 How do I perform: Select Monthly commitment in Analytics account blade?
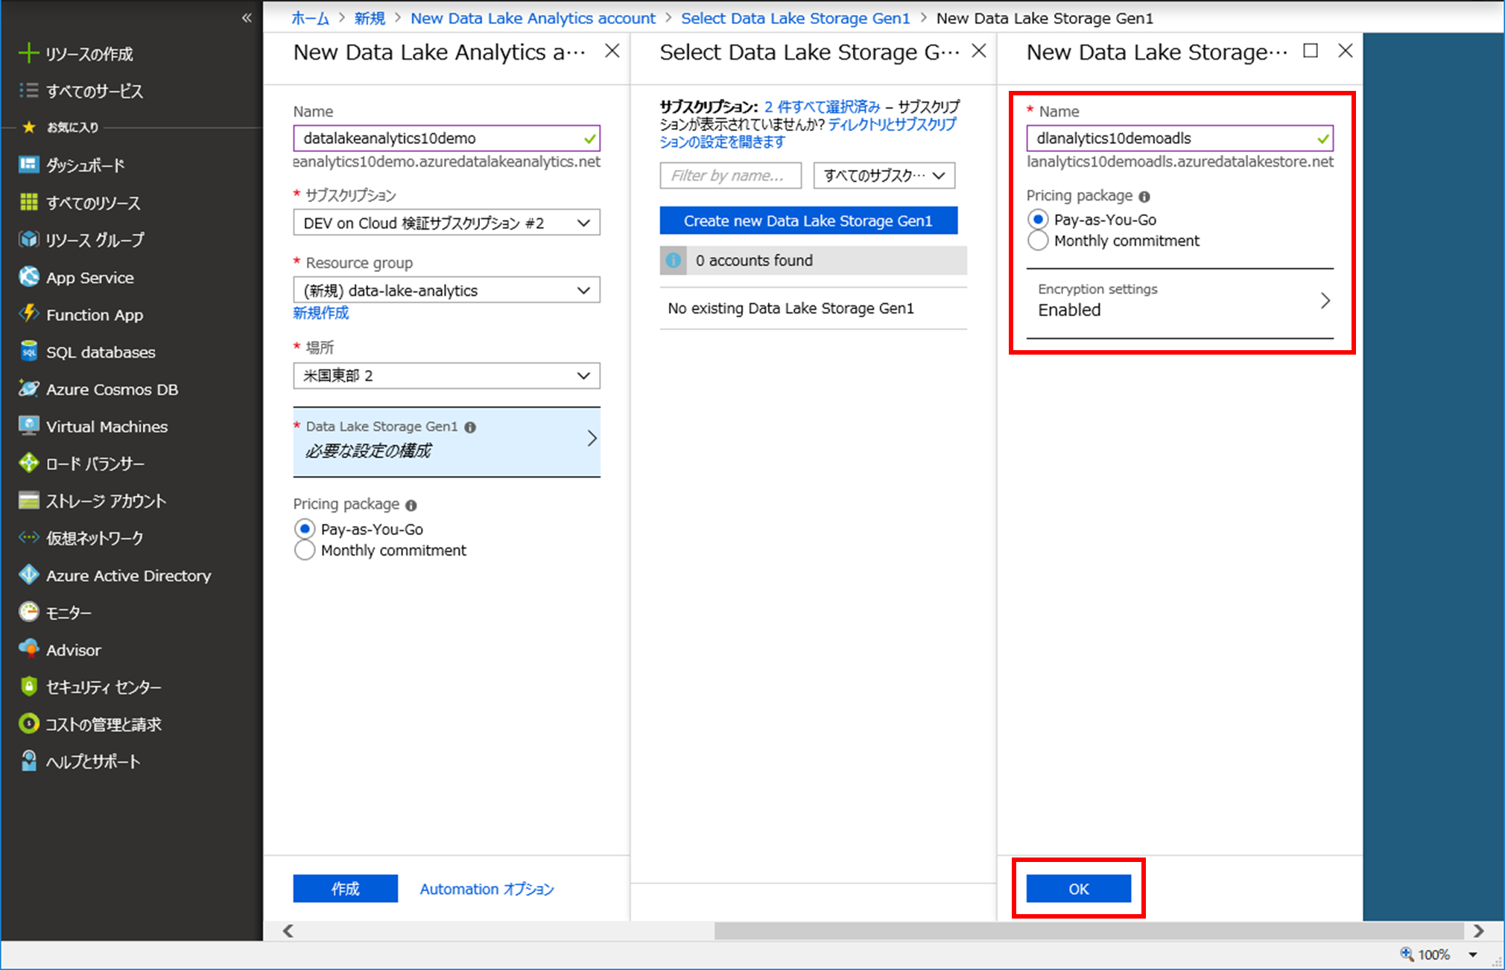click(x=305, y=551)
